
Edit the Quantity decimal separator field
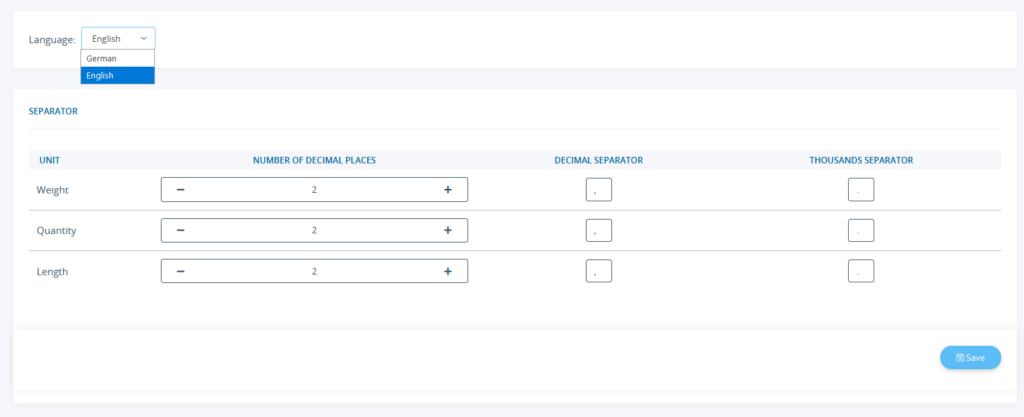(x=599, y=230)
